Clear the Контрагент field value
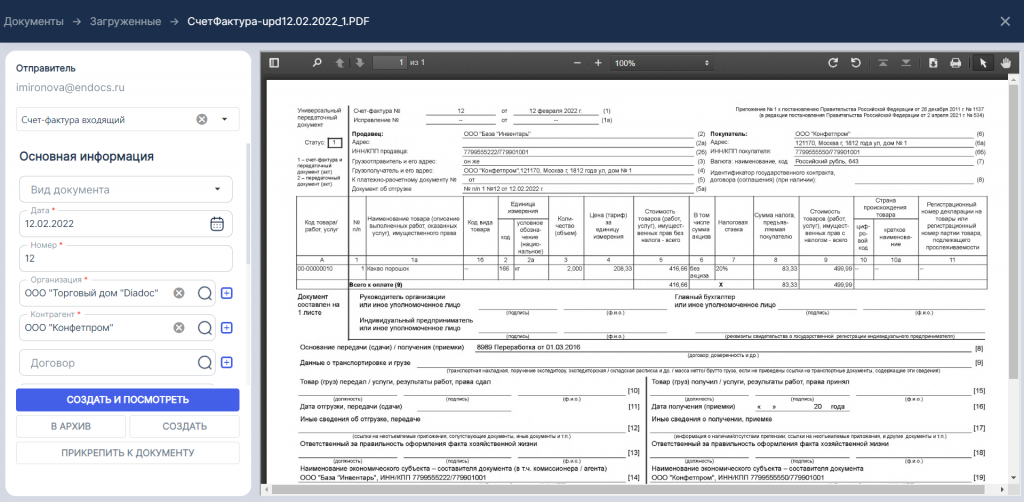Screen dimensions: 1024x502 178,328
